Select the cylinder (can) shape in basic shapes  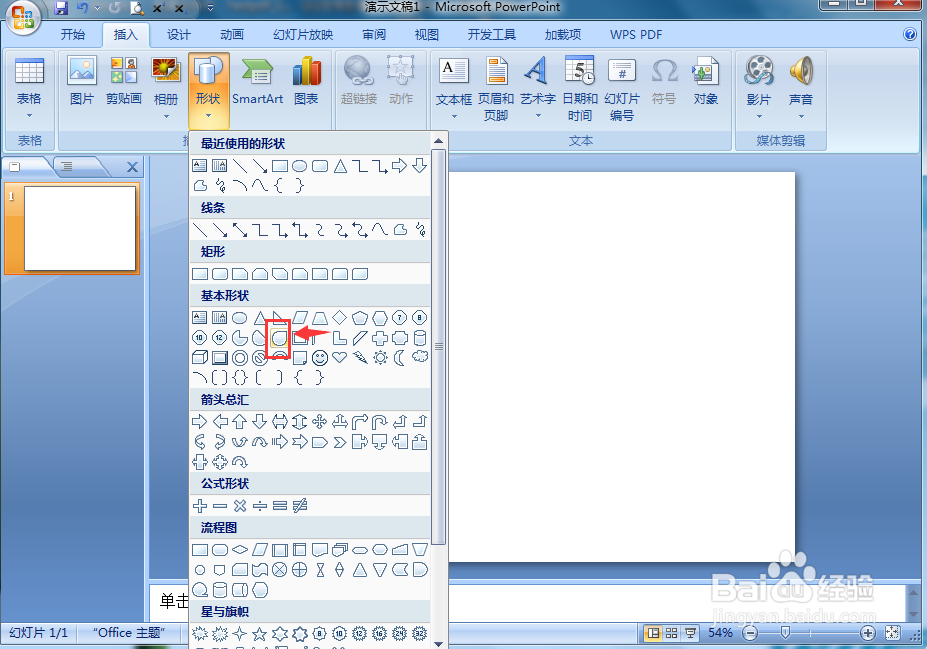[420, 338]
